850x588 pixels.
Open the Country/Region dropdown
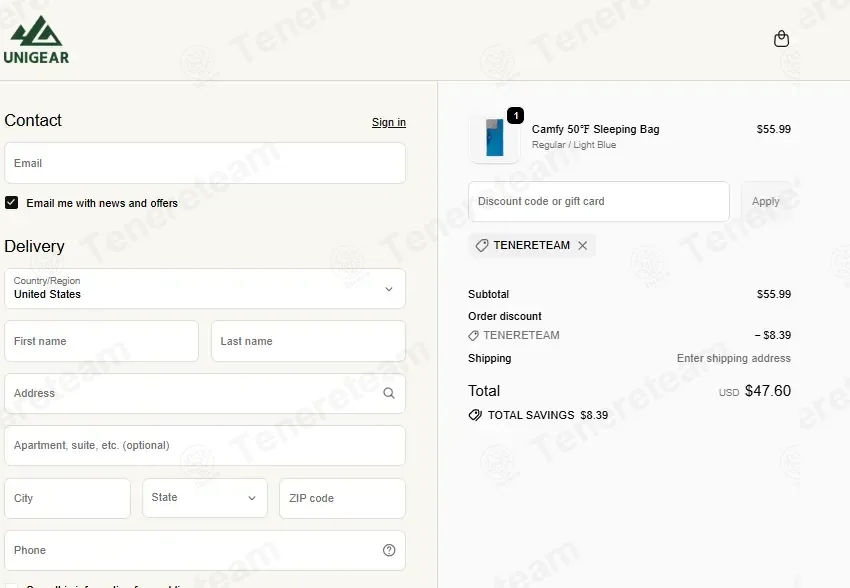[x=205, y=289]
